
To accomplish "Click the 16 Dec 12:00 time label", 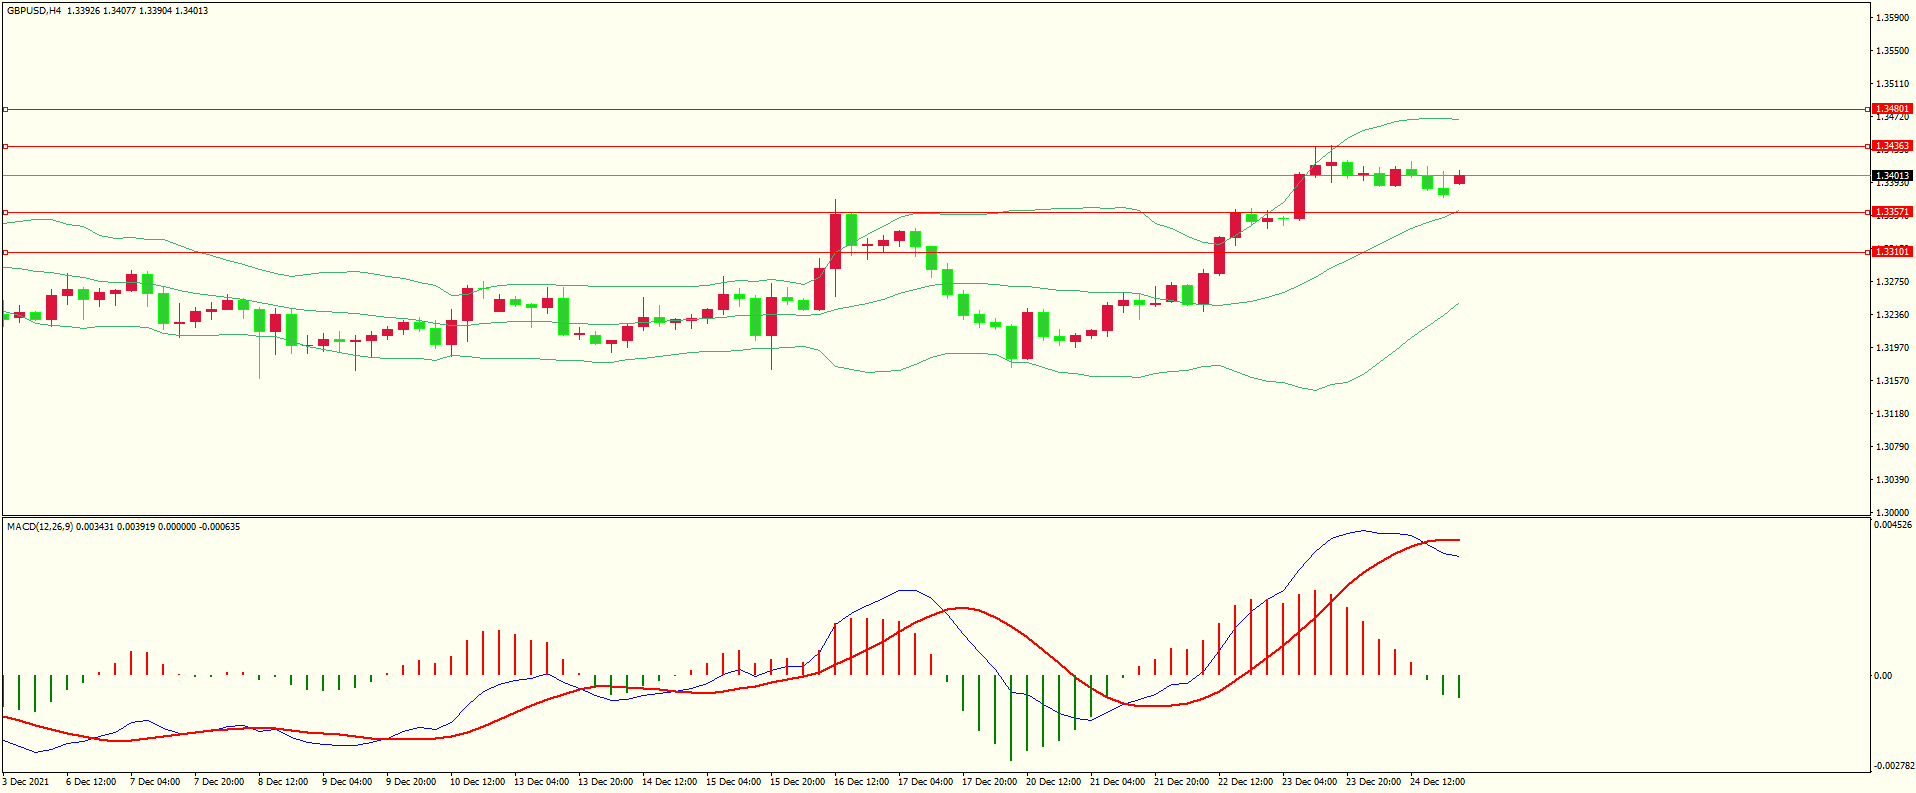I will coord(861,782).
